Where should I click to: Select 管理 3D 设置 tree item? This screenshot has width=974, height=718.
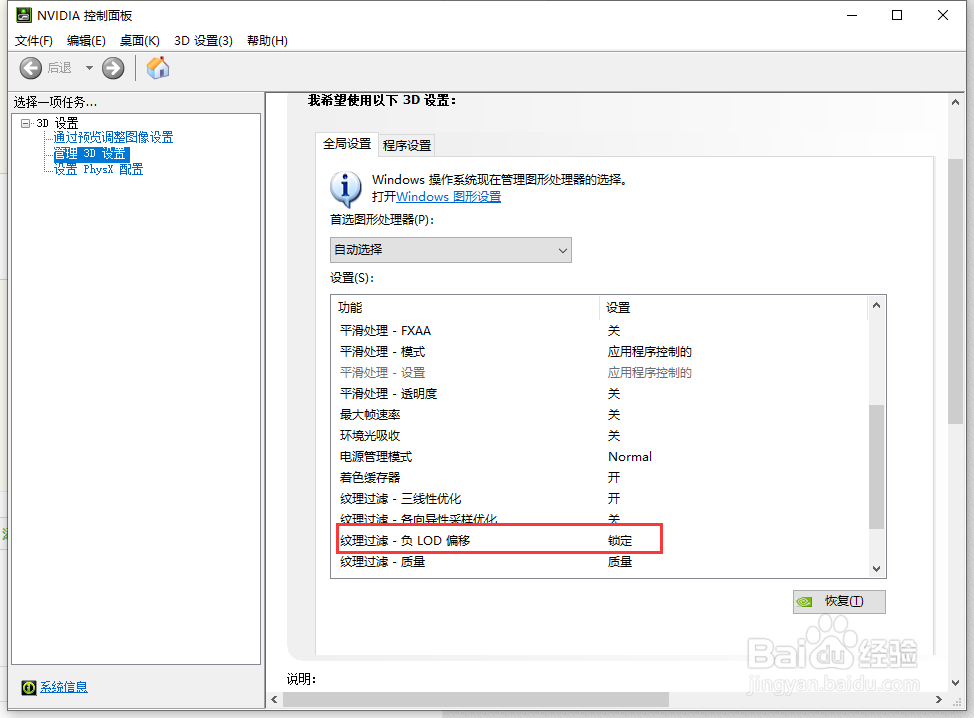(91, 153)
